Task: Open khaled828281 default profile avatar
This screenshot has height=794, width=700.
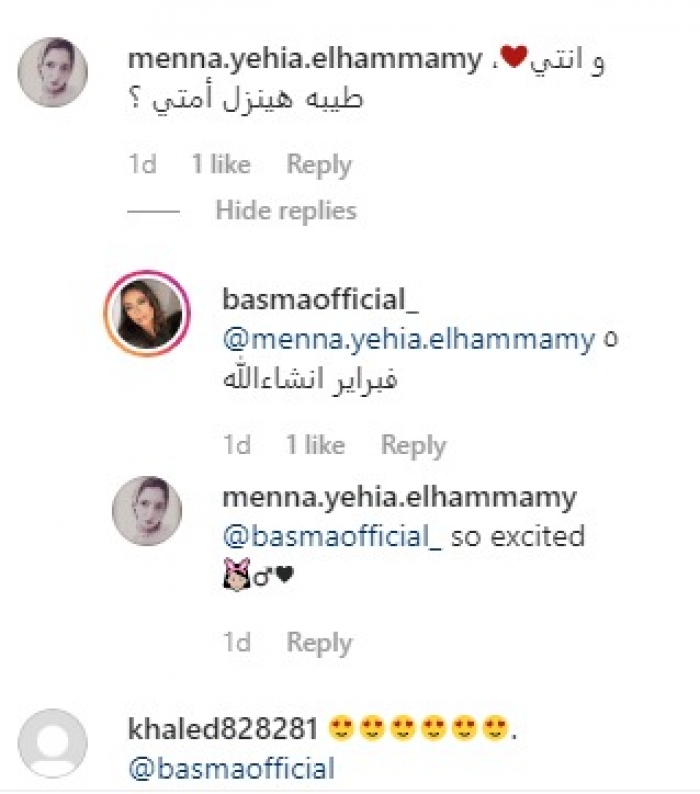Action: [53, 742]
